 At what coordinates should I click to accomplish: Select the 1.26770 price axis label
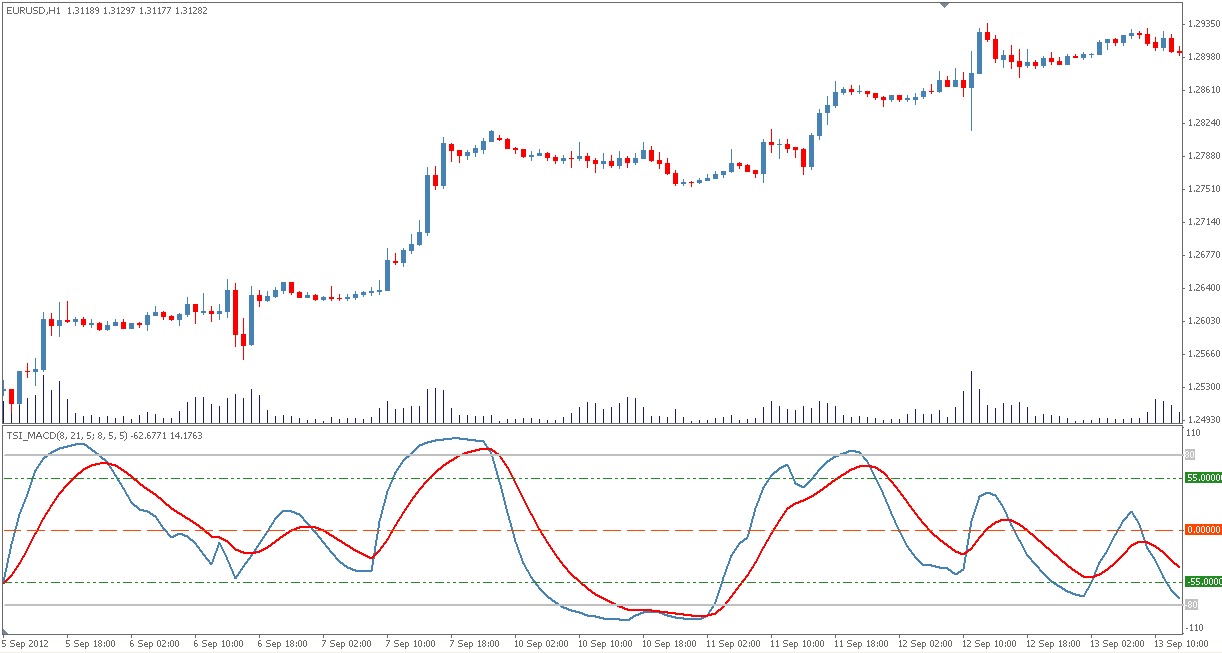point(1204,254)
